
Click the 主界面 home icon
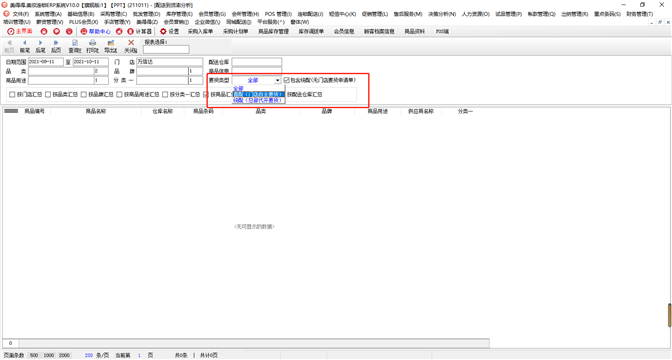[x=20, y=31]
